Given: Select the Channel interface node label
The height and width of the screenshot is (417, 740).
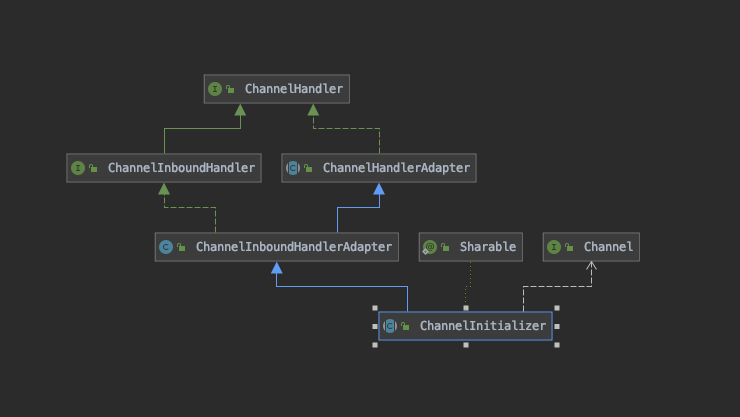Looking at the screenshot, I should coord(608,247).
